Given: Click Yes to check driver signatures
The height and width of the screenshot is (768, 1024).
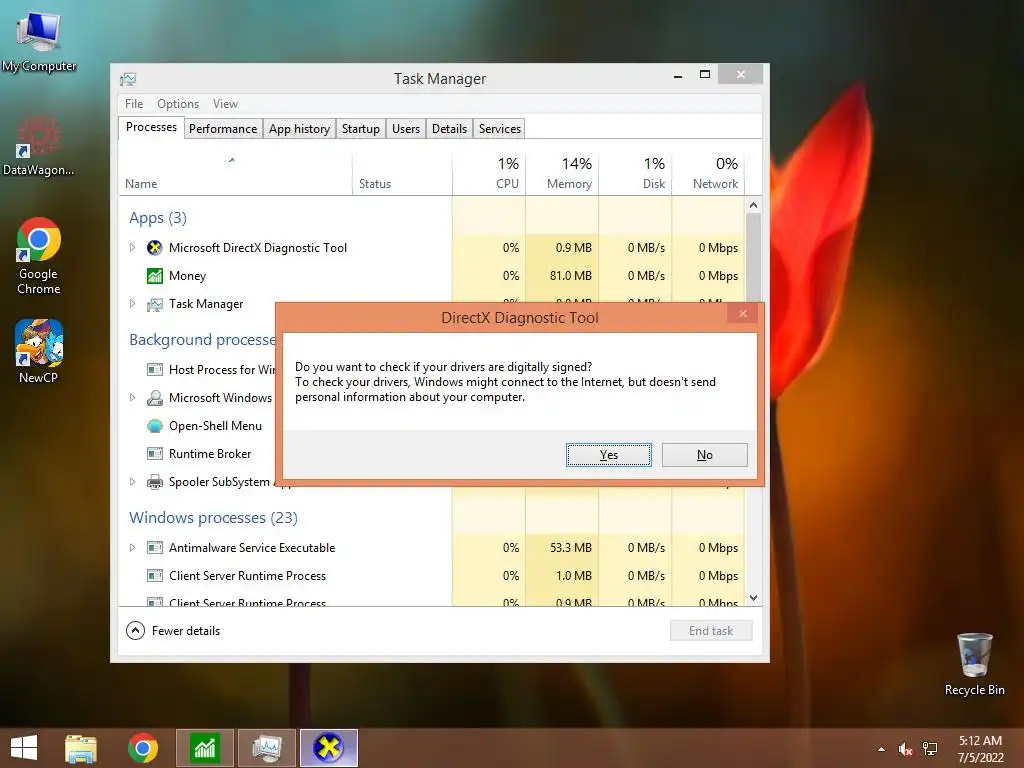Looking at the screenshot, I should pyautogui.click(x=609, y=455).
